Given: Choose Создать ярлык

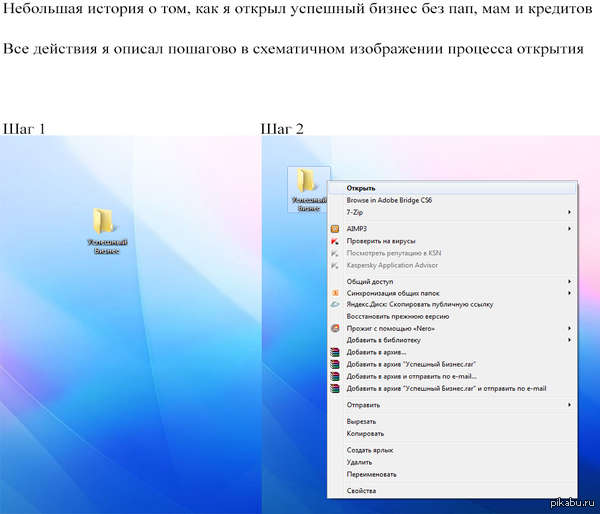Looking at the screenshot, I should (452, 450).
